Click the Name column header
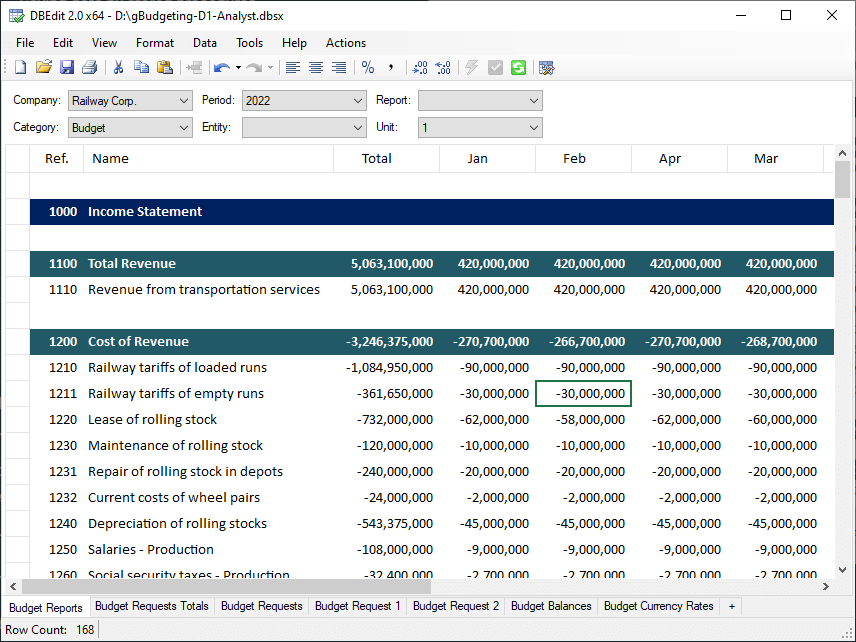The height and width of the screenshot is (642, 856). tap(209, 158)
